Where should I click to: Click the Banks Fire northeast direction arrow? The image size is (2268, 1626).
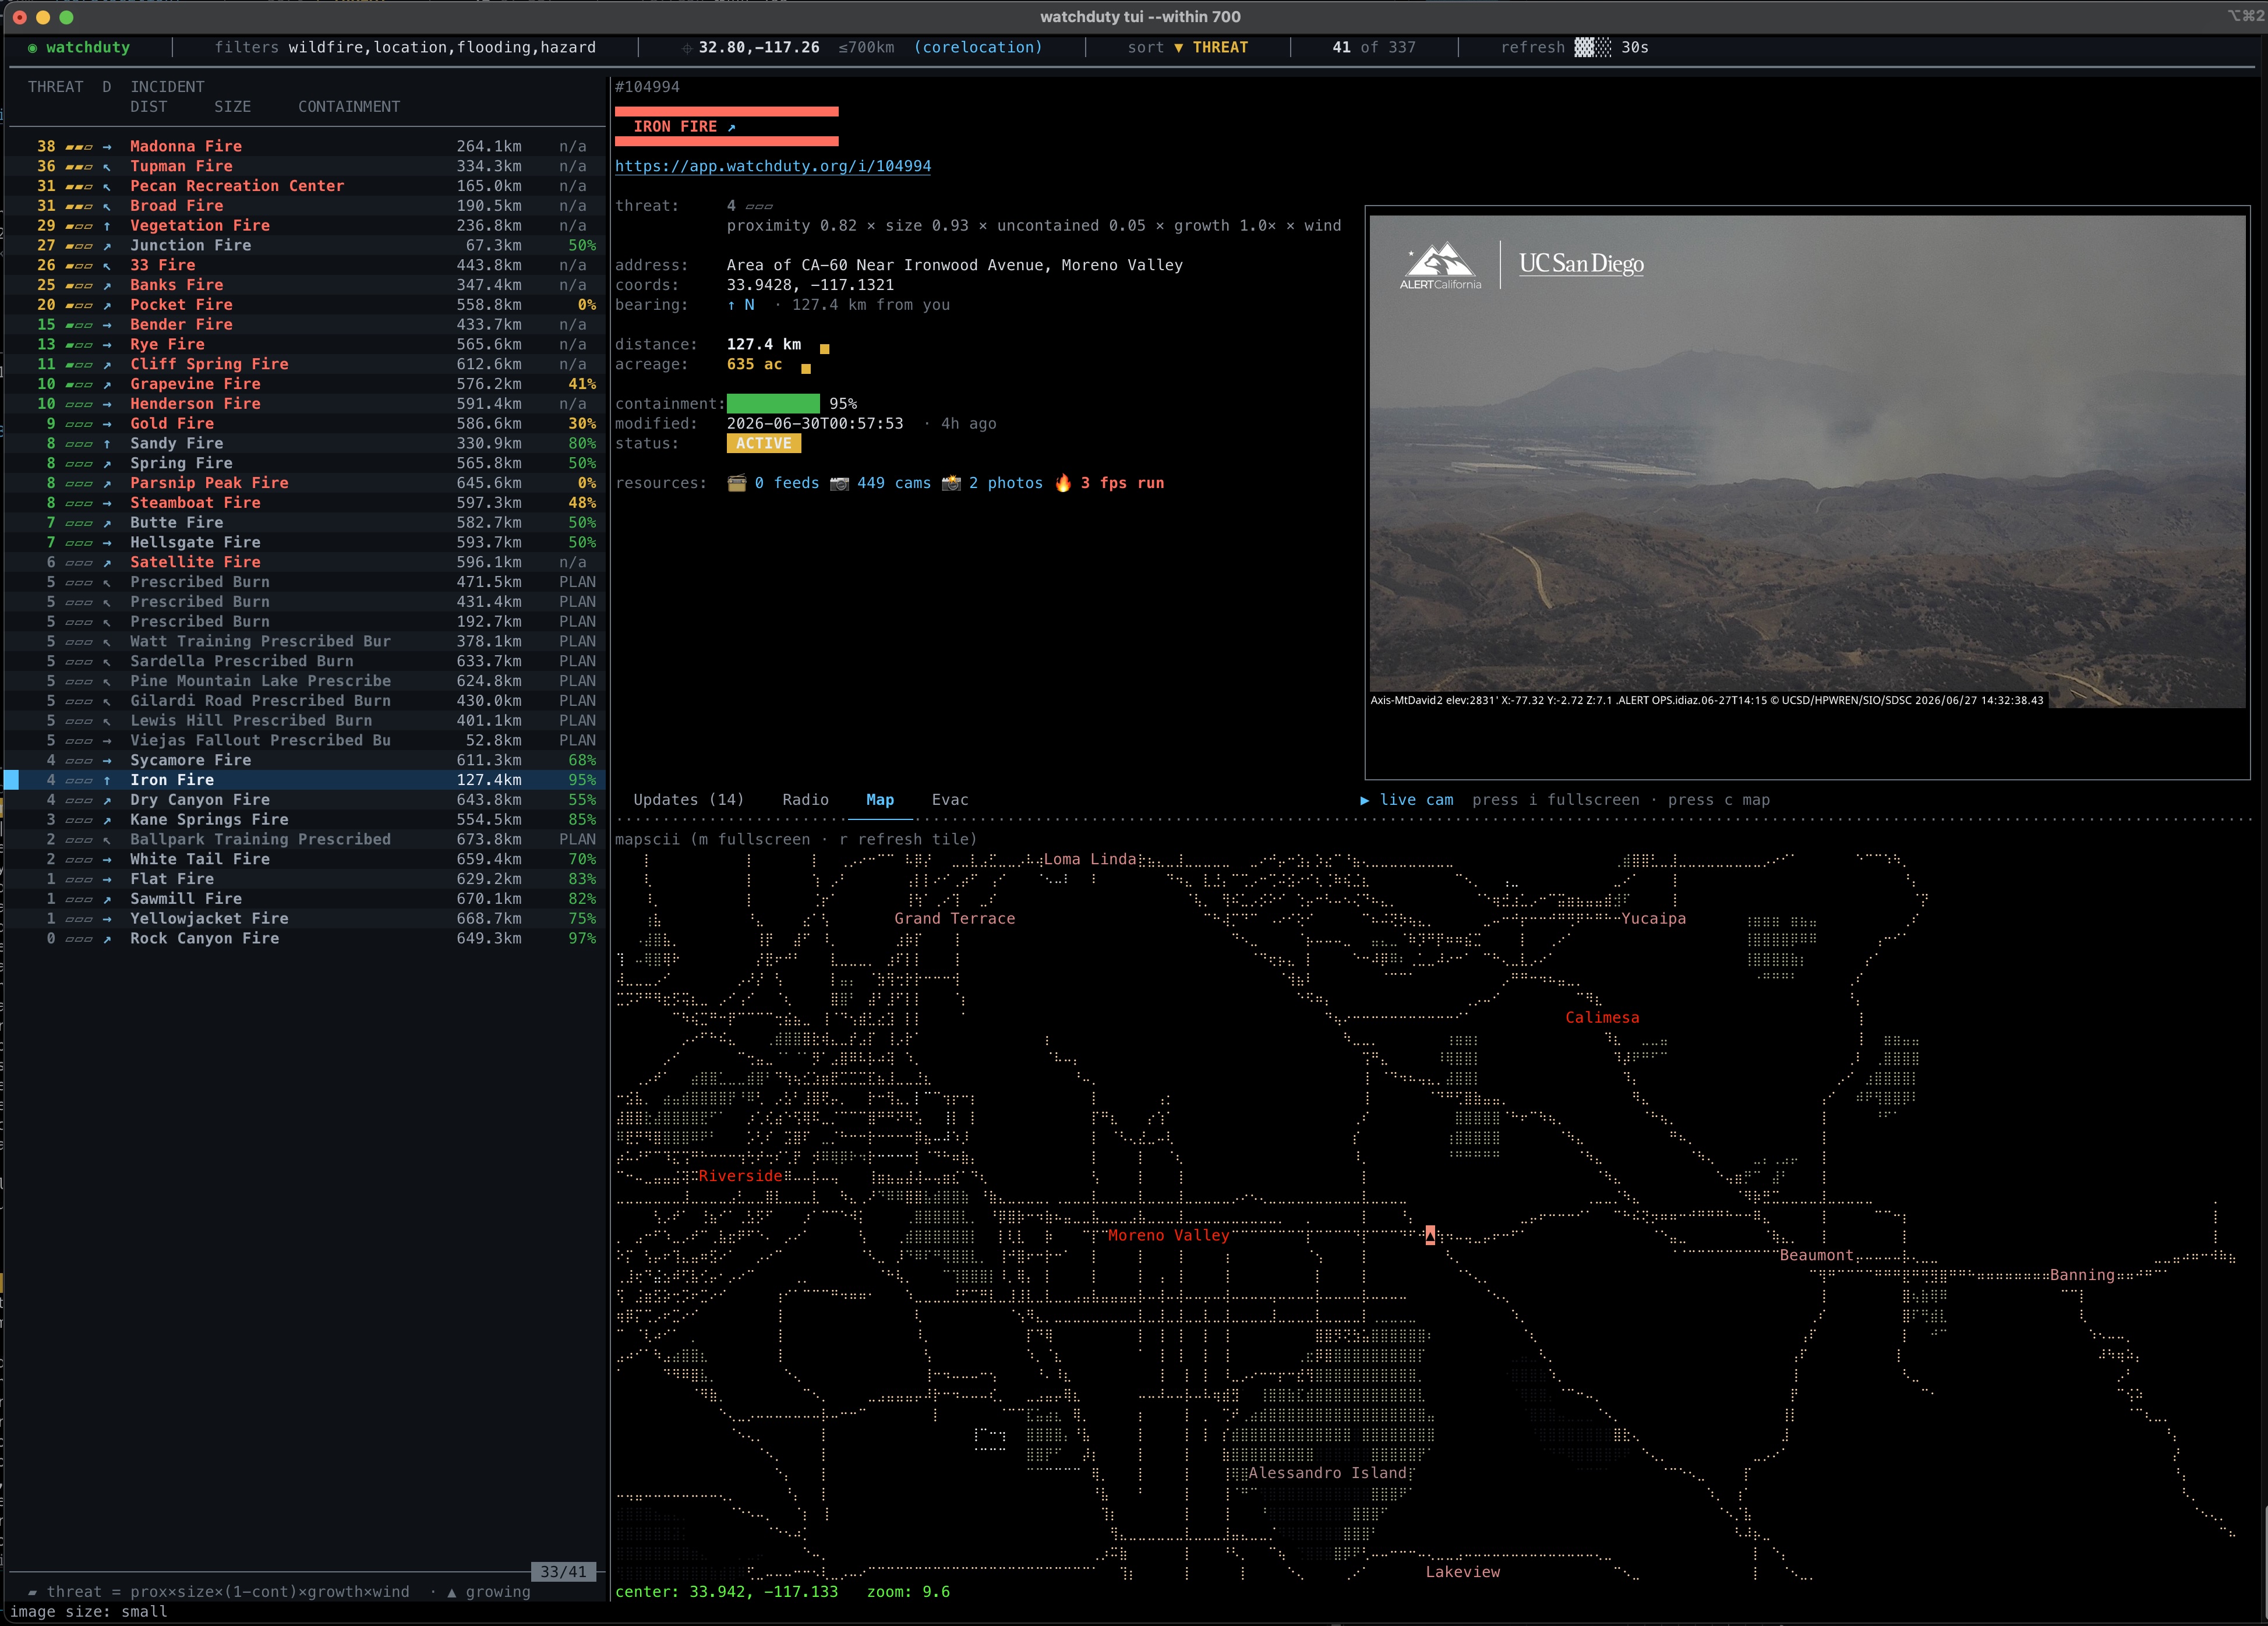pos(107,285)
